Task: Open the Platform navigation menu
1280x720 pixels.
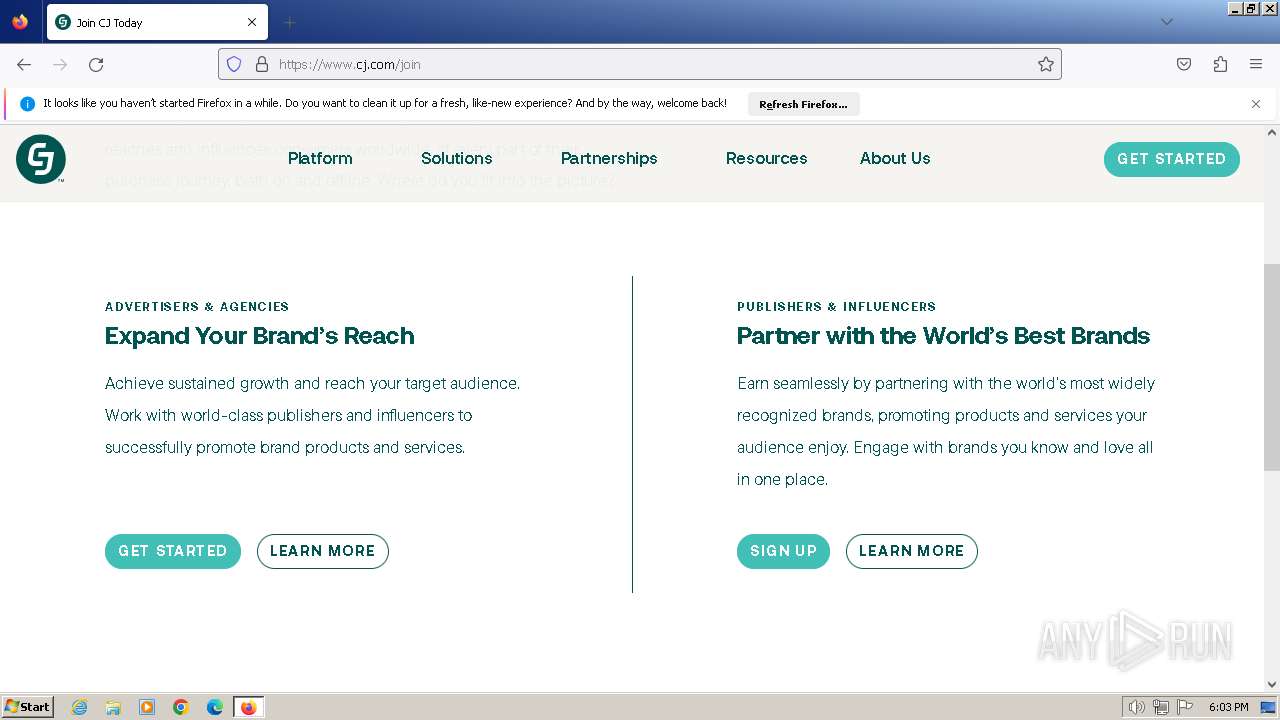Action: pyautogui.click(x=320, y=158)
